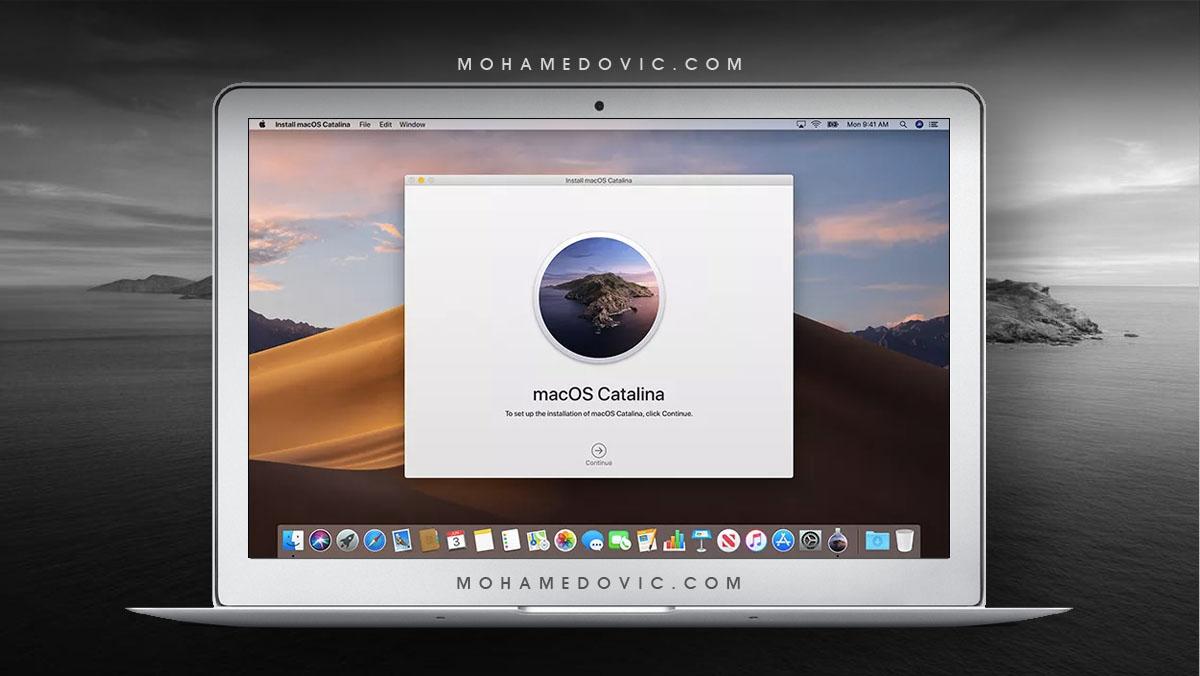Screen dimensions: 1200x676
Task: Open Notification Center list icon
Action: (x=934, y=124)
